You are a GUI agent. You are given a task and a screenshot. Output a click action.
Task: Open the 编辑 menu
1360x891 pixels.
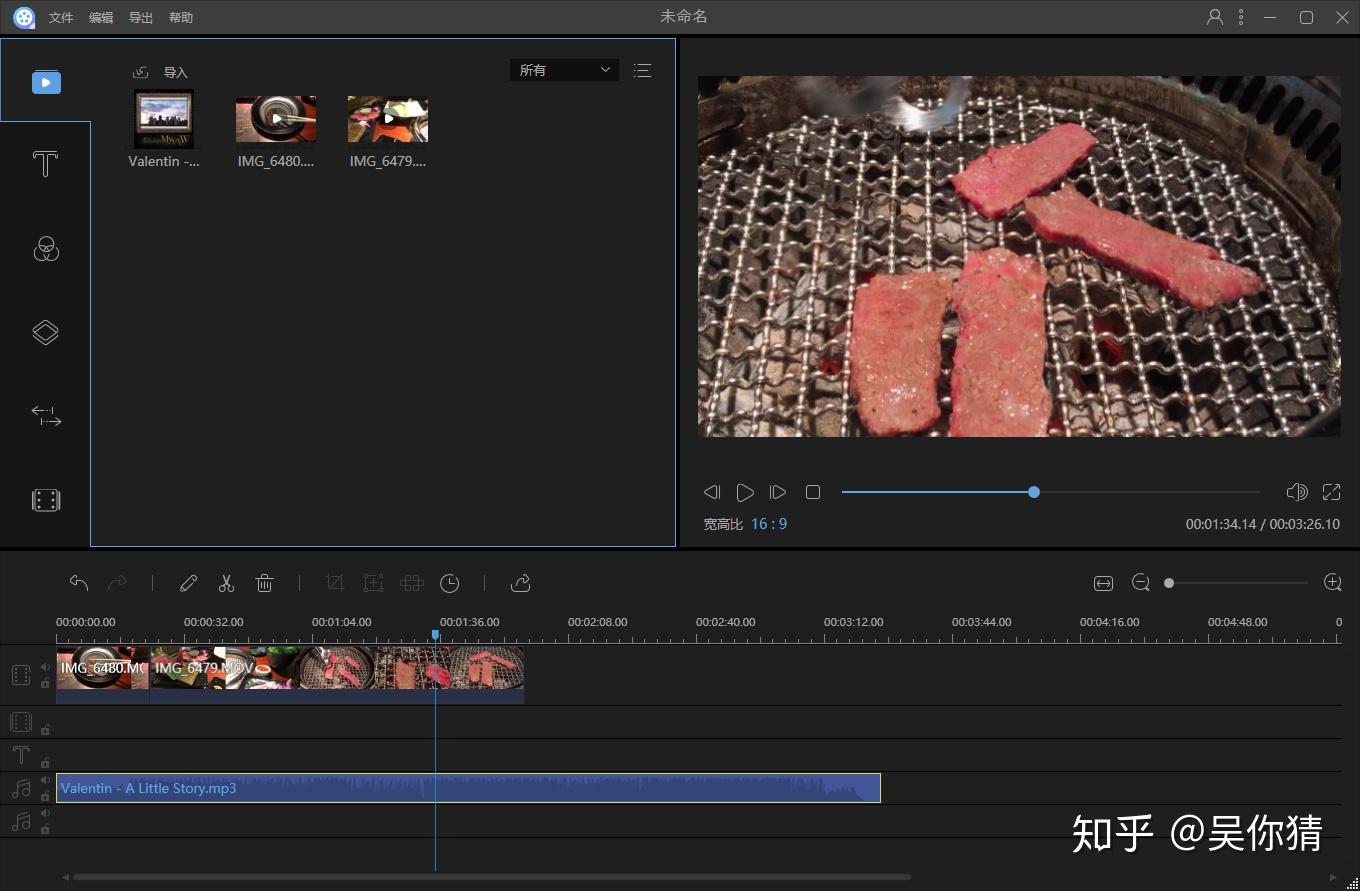coord(101,18)
